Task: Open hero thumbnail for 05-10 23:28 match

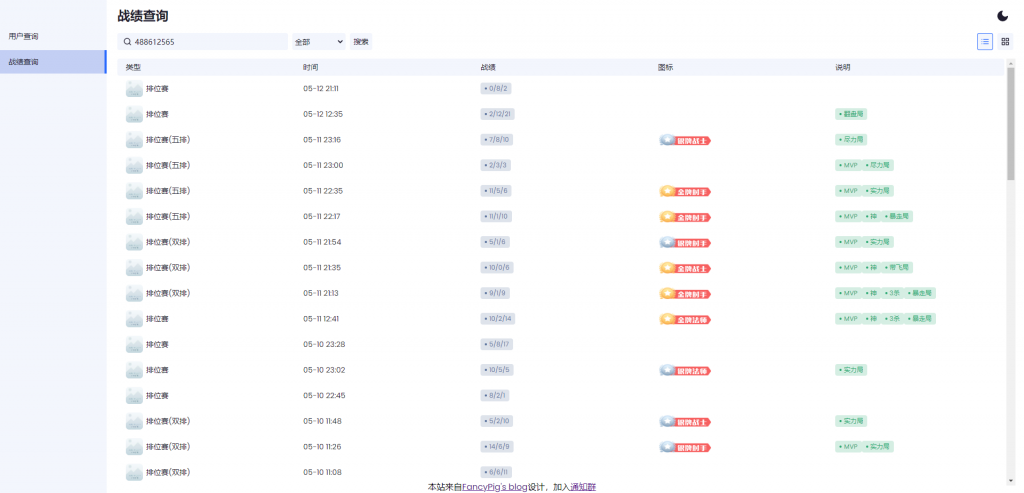Action: tap(134, 345)
